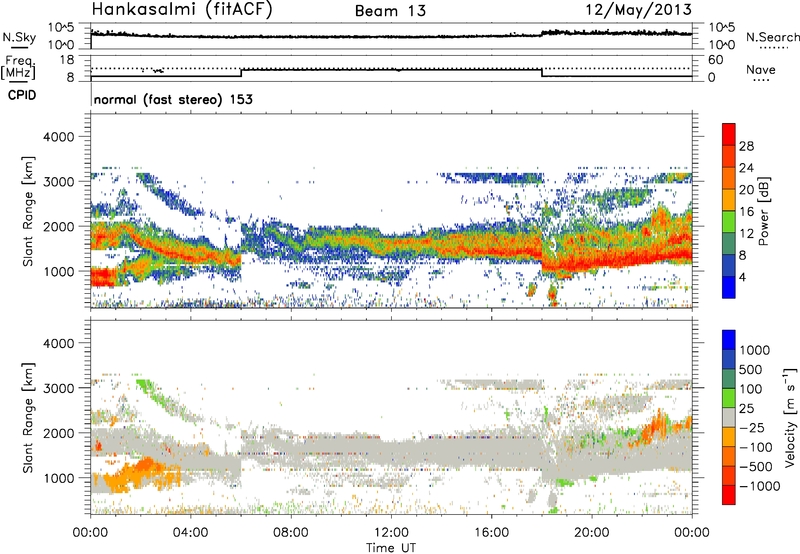This screenshot has height=554, width=800.
Task: Click the N.Search legend label
Action: [x=772, y=37]
